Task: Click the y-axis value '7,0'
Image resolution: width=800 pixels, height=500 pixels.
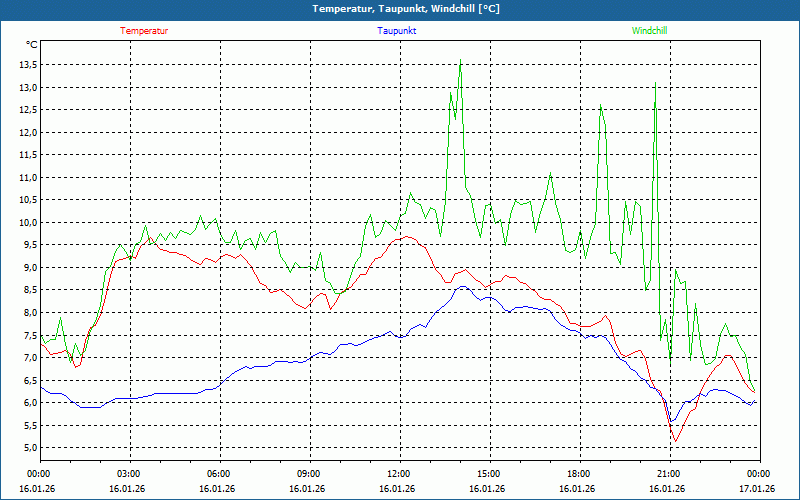Action: (30, 358)
